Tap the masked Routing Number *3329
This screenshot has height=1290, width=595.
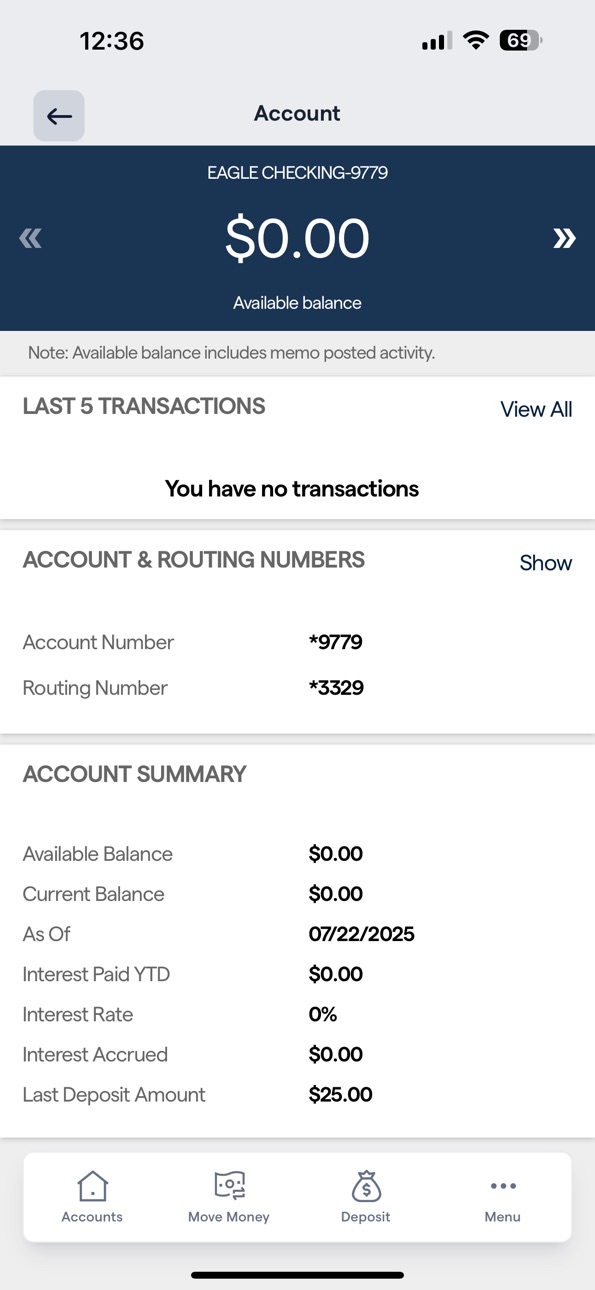(336, 688)
